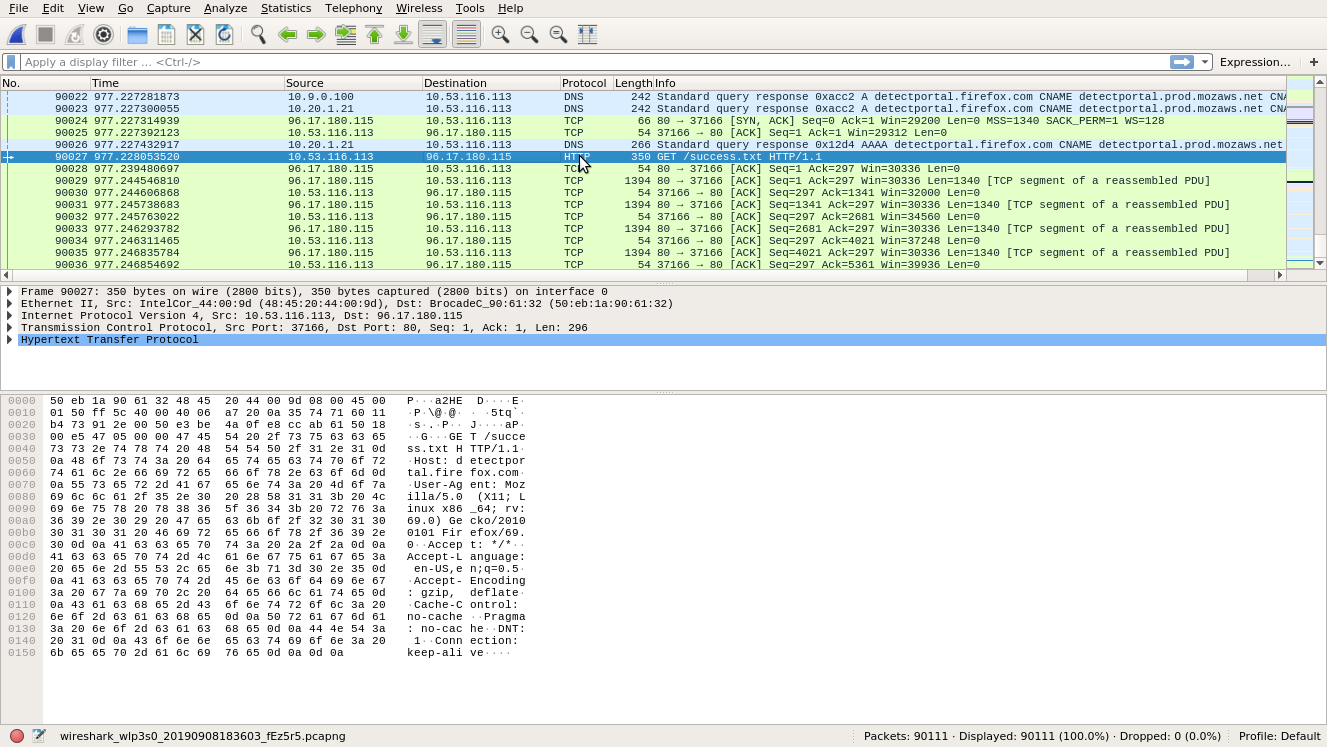Open the Statistics menu
This screenshot has height=747, width=1327.
tap(286, 8)
